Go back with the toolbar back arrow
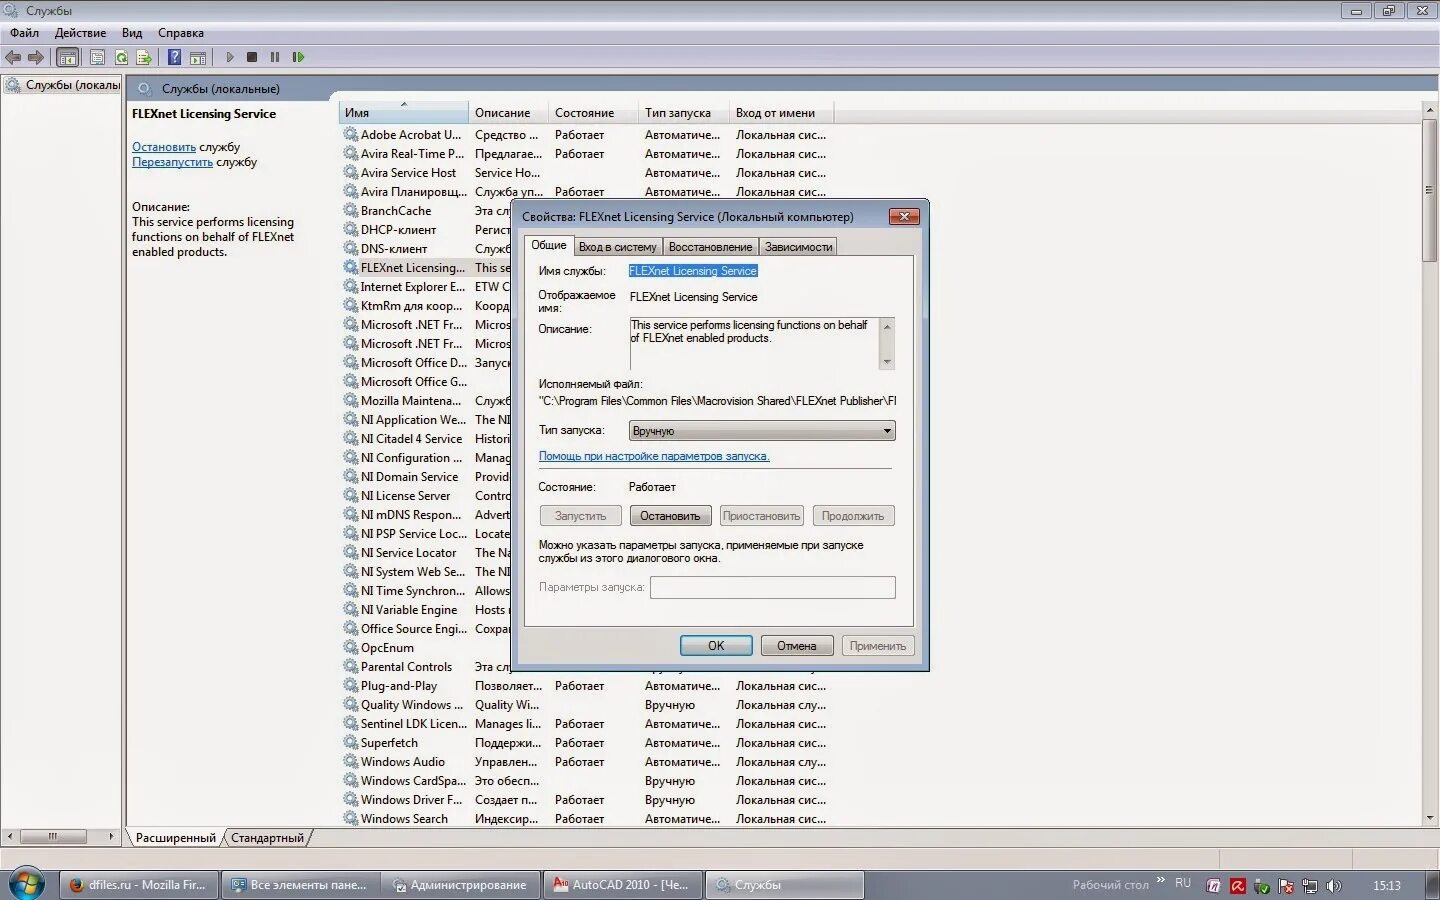Image resolution: width=1440 pixels, height=900 pixels. [x=13, y=57]
